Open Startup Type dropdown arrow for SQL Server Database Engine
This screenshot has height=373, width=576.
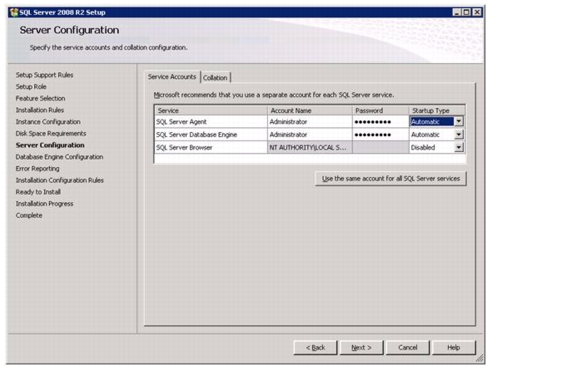pyautogui.click(x=459, y=135)
